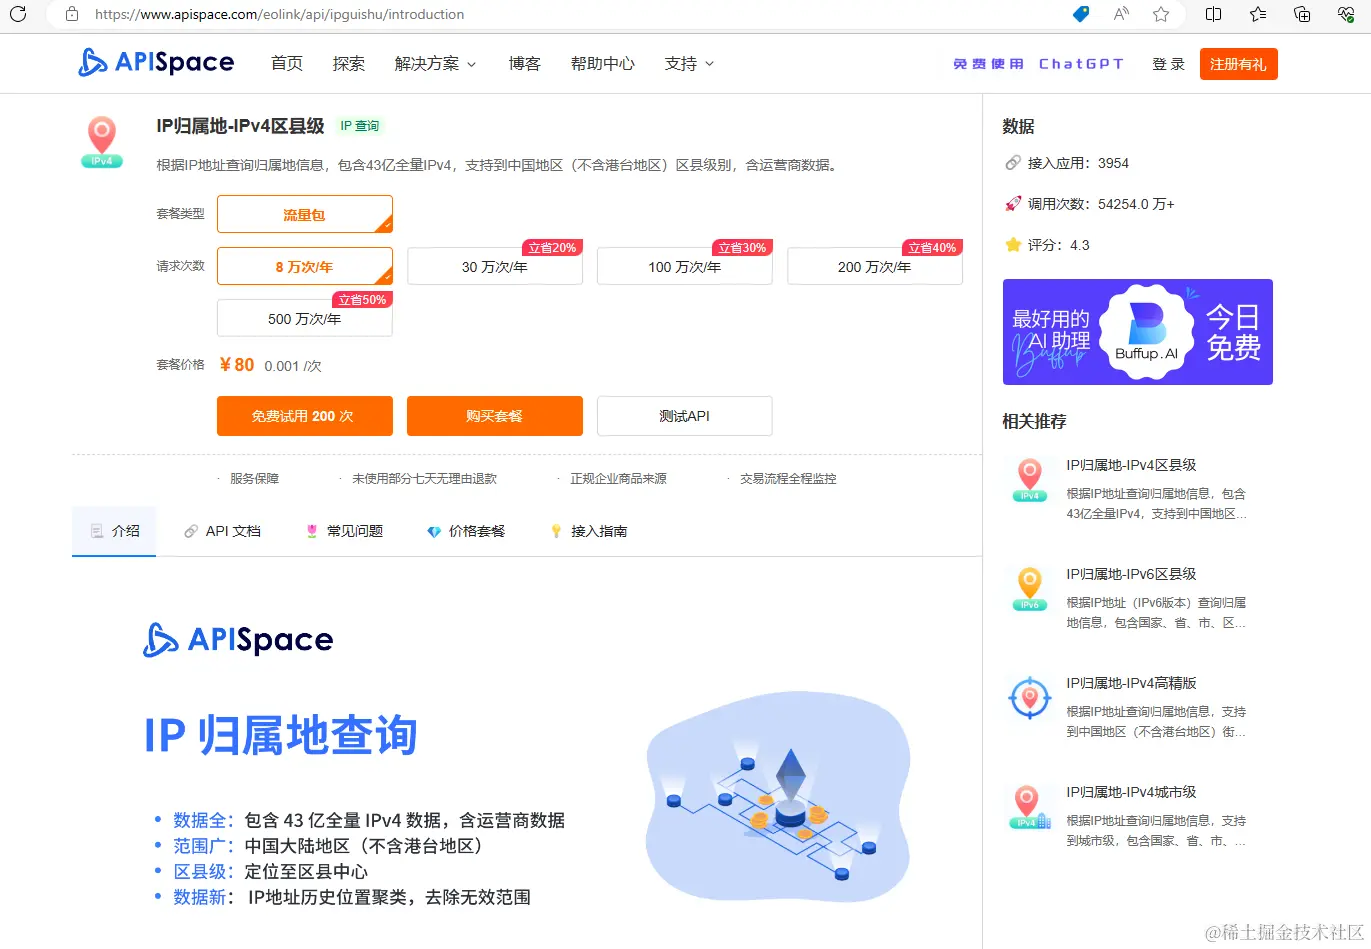Click the Buffup.AI advertisement banner
Screen dimensions: 1371x949
pos(1138,332)
